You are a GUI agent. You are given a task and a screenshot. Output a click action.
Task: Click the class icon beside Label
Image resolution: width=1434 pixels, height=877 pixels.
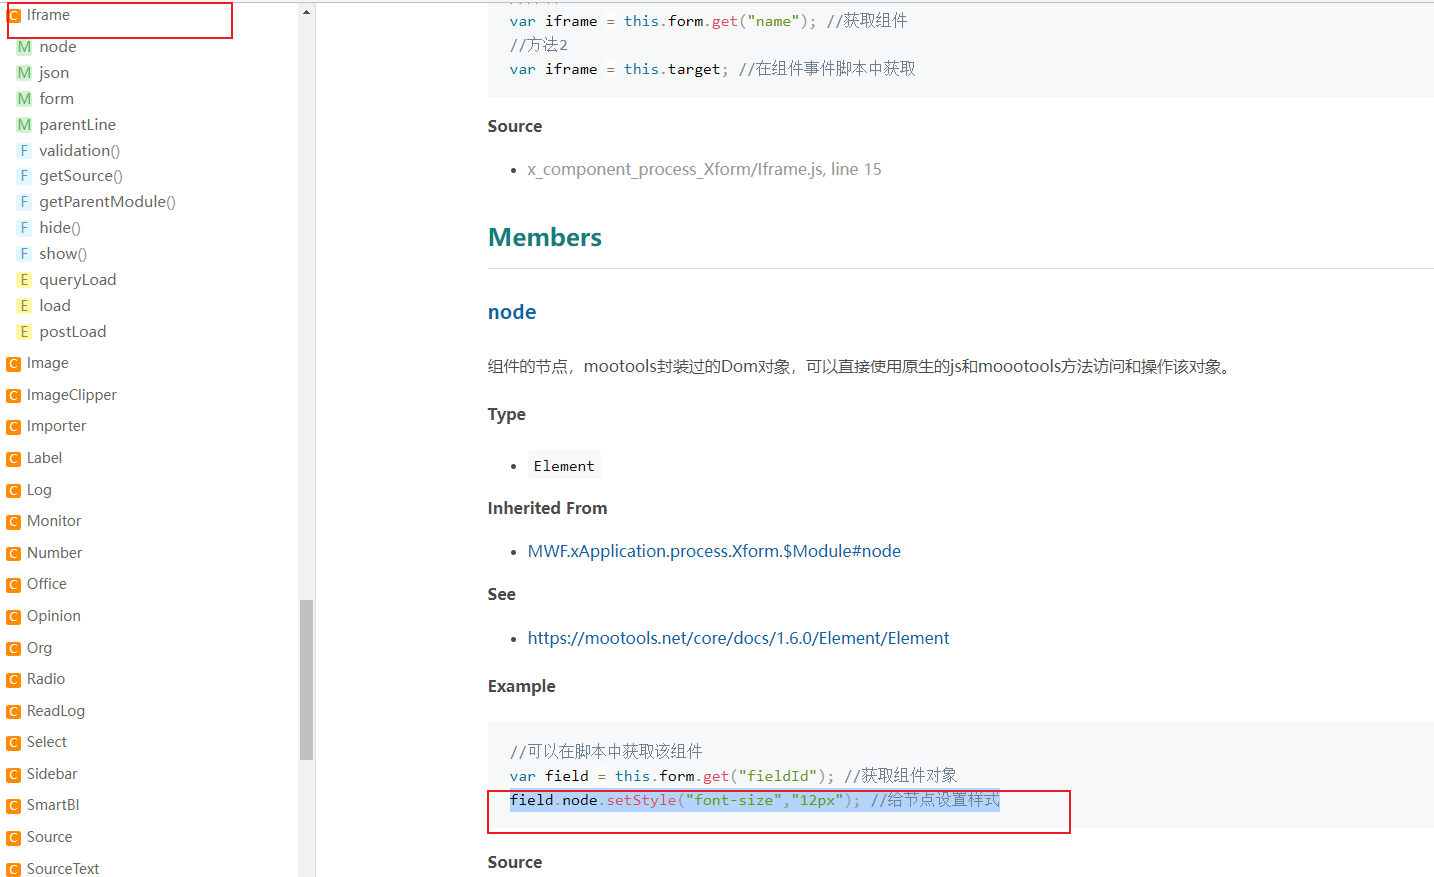click(x=14, y=459)
